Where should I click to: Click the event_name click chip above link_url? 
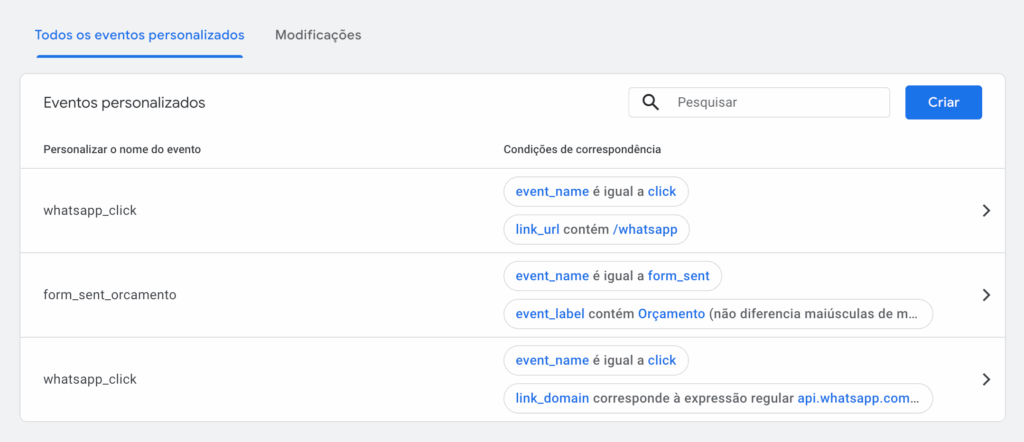click(596, 191)
